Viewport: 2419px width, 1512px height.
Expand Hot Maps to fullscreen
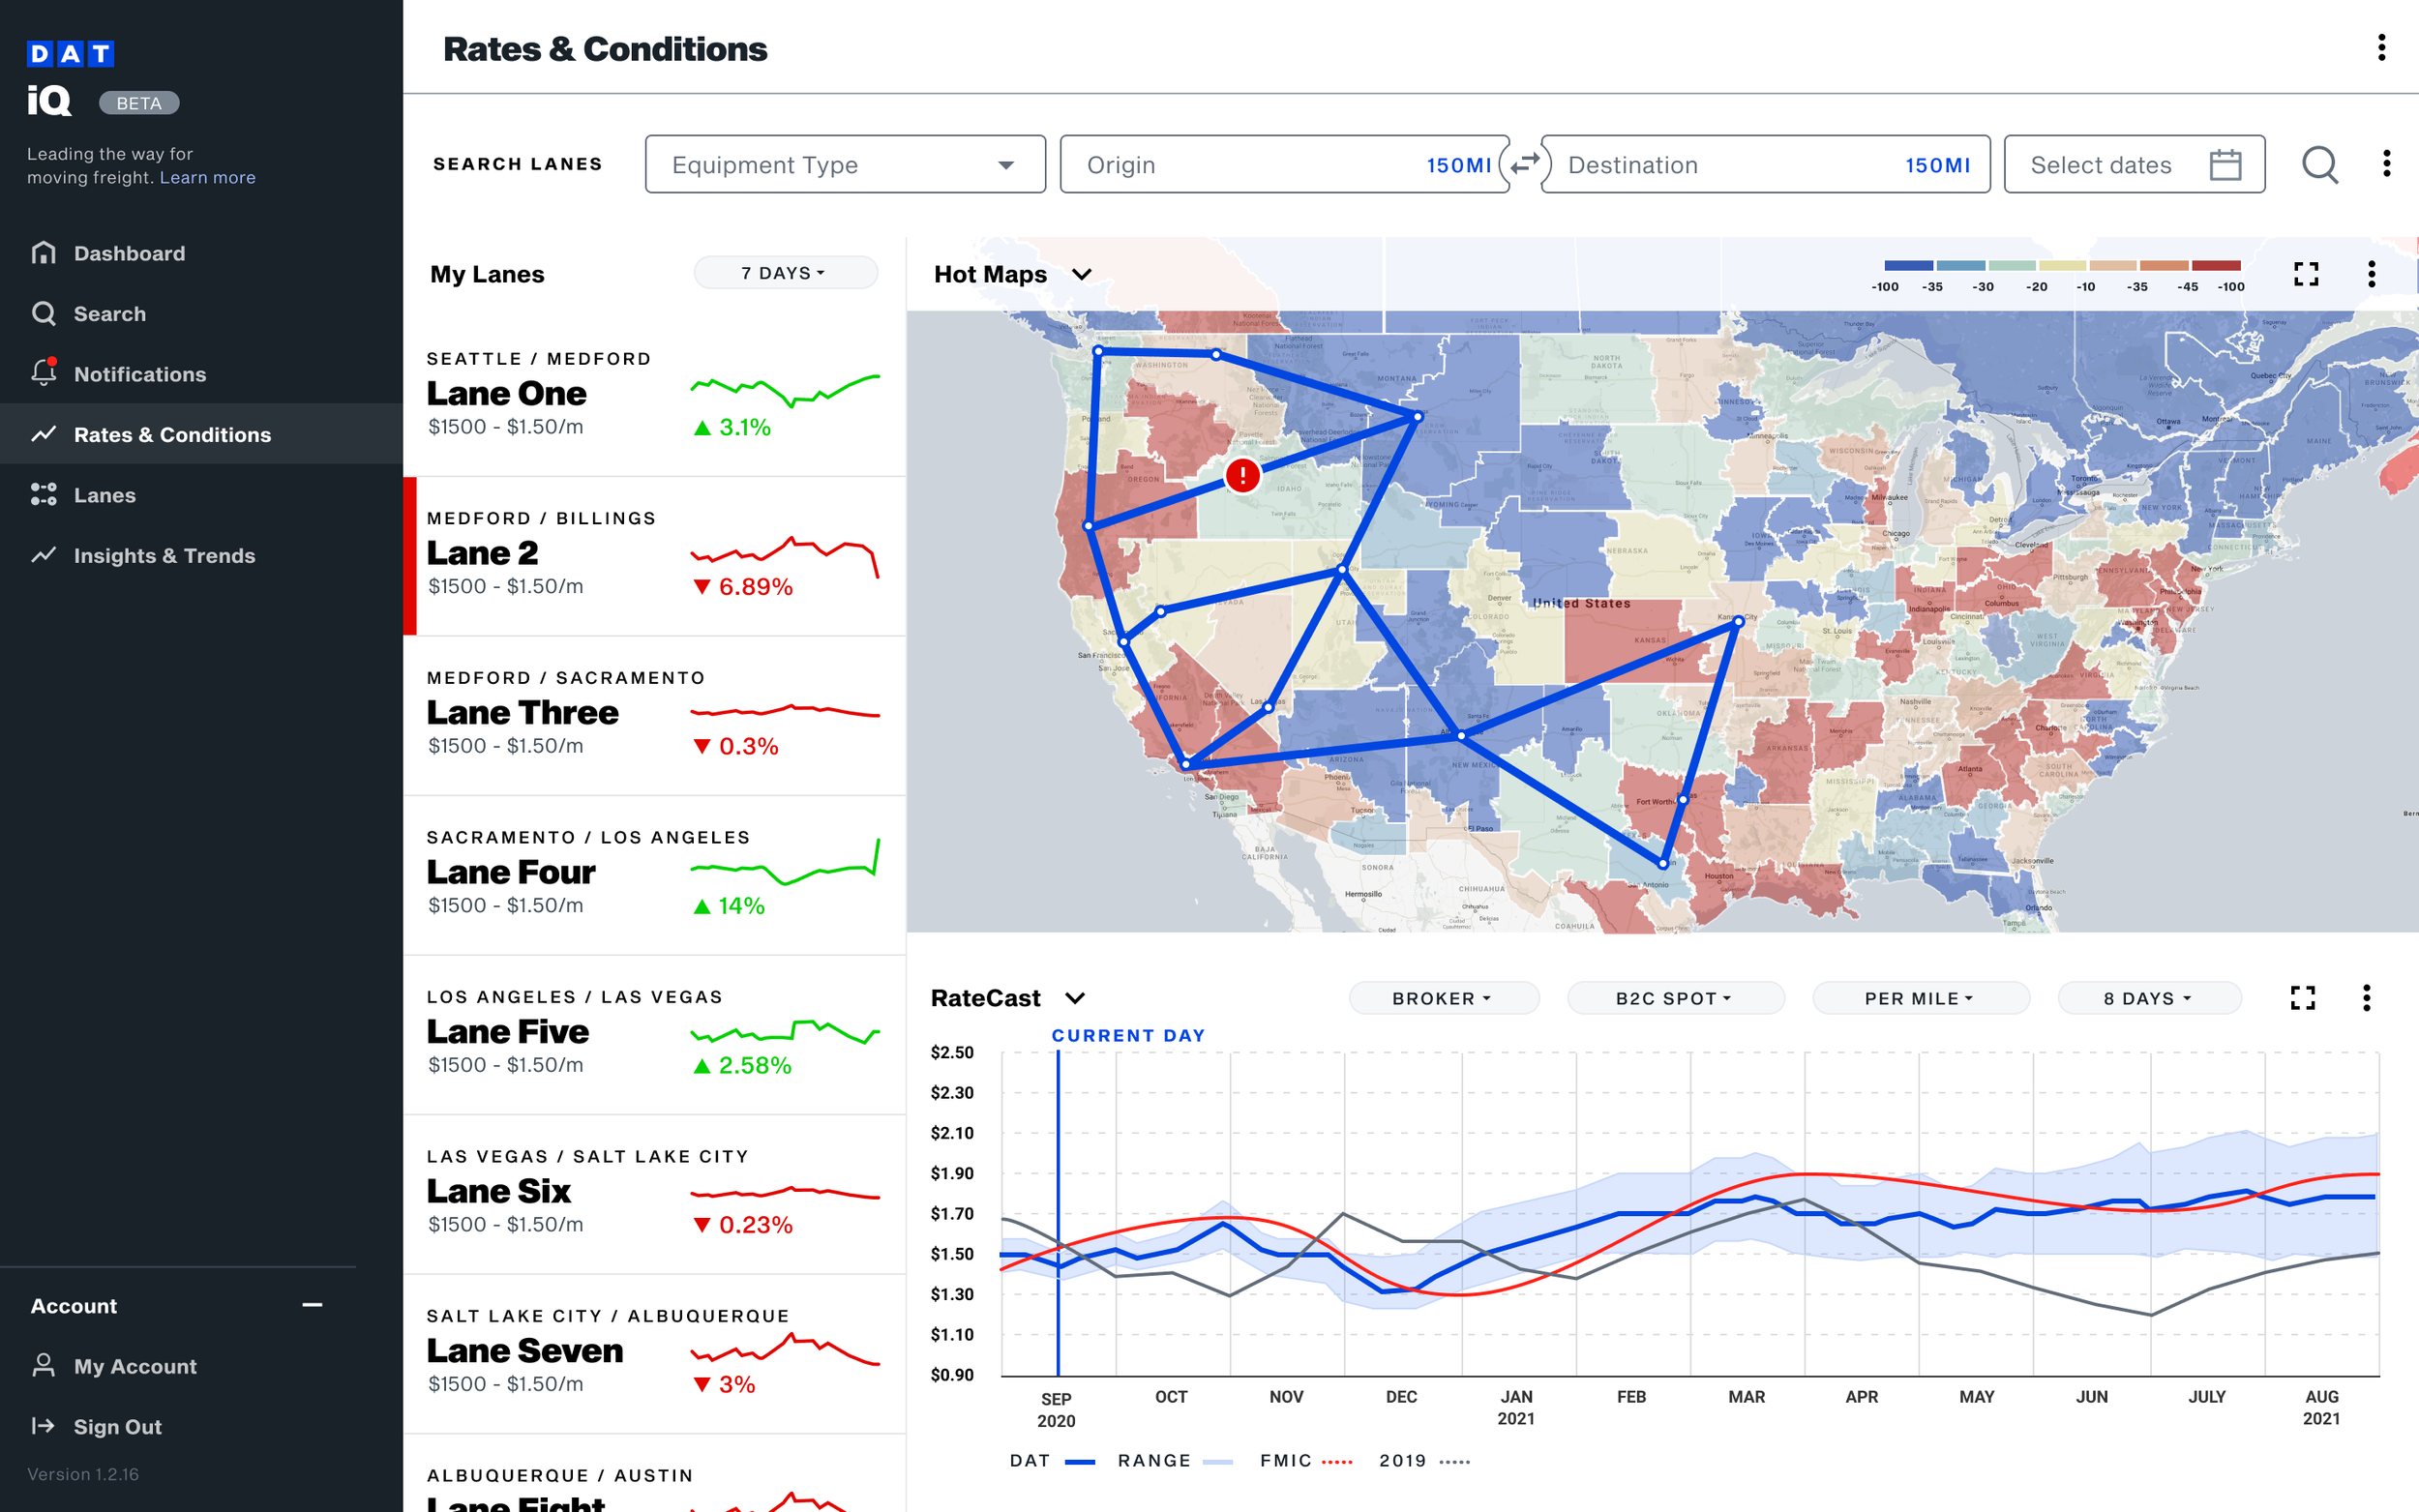click(2305, 274)
